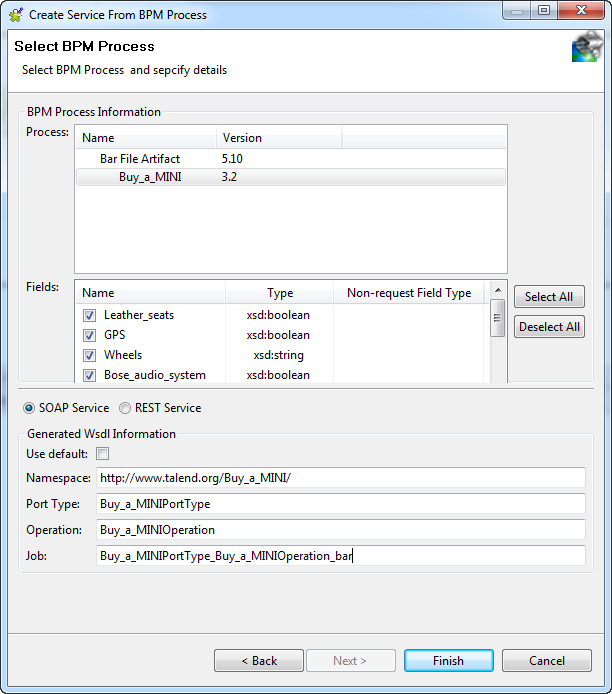612x694 pixels.
Task: Click the xsd:boolean type of Leather_seats
Action: tap(278, 315)
